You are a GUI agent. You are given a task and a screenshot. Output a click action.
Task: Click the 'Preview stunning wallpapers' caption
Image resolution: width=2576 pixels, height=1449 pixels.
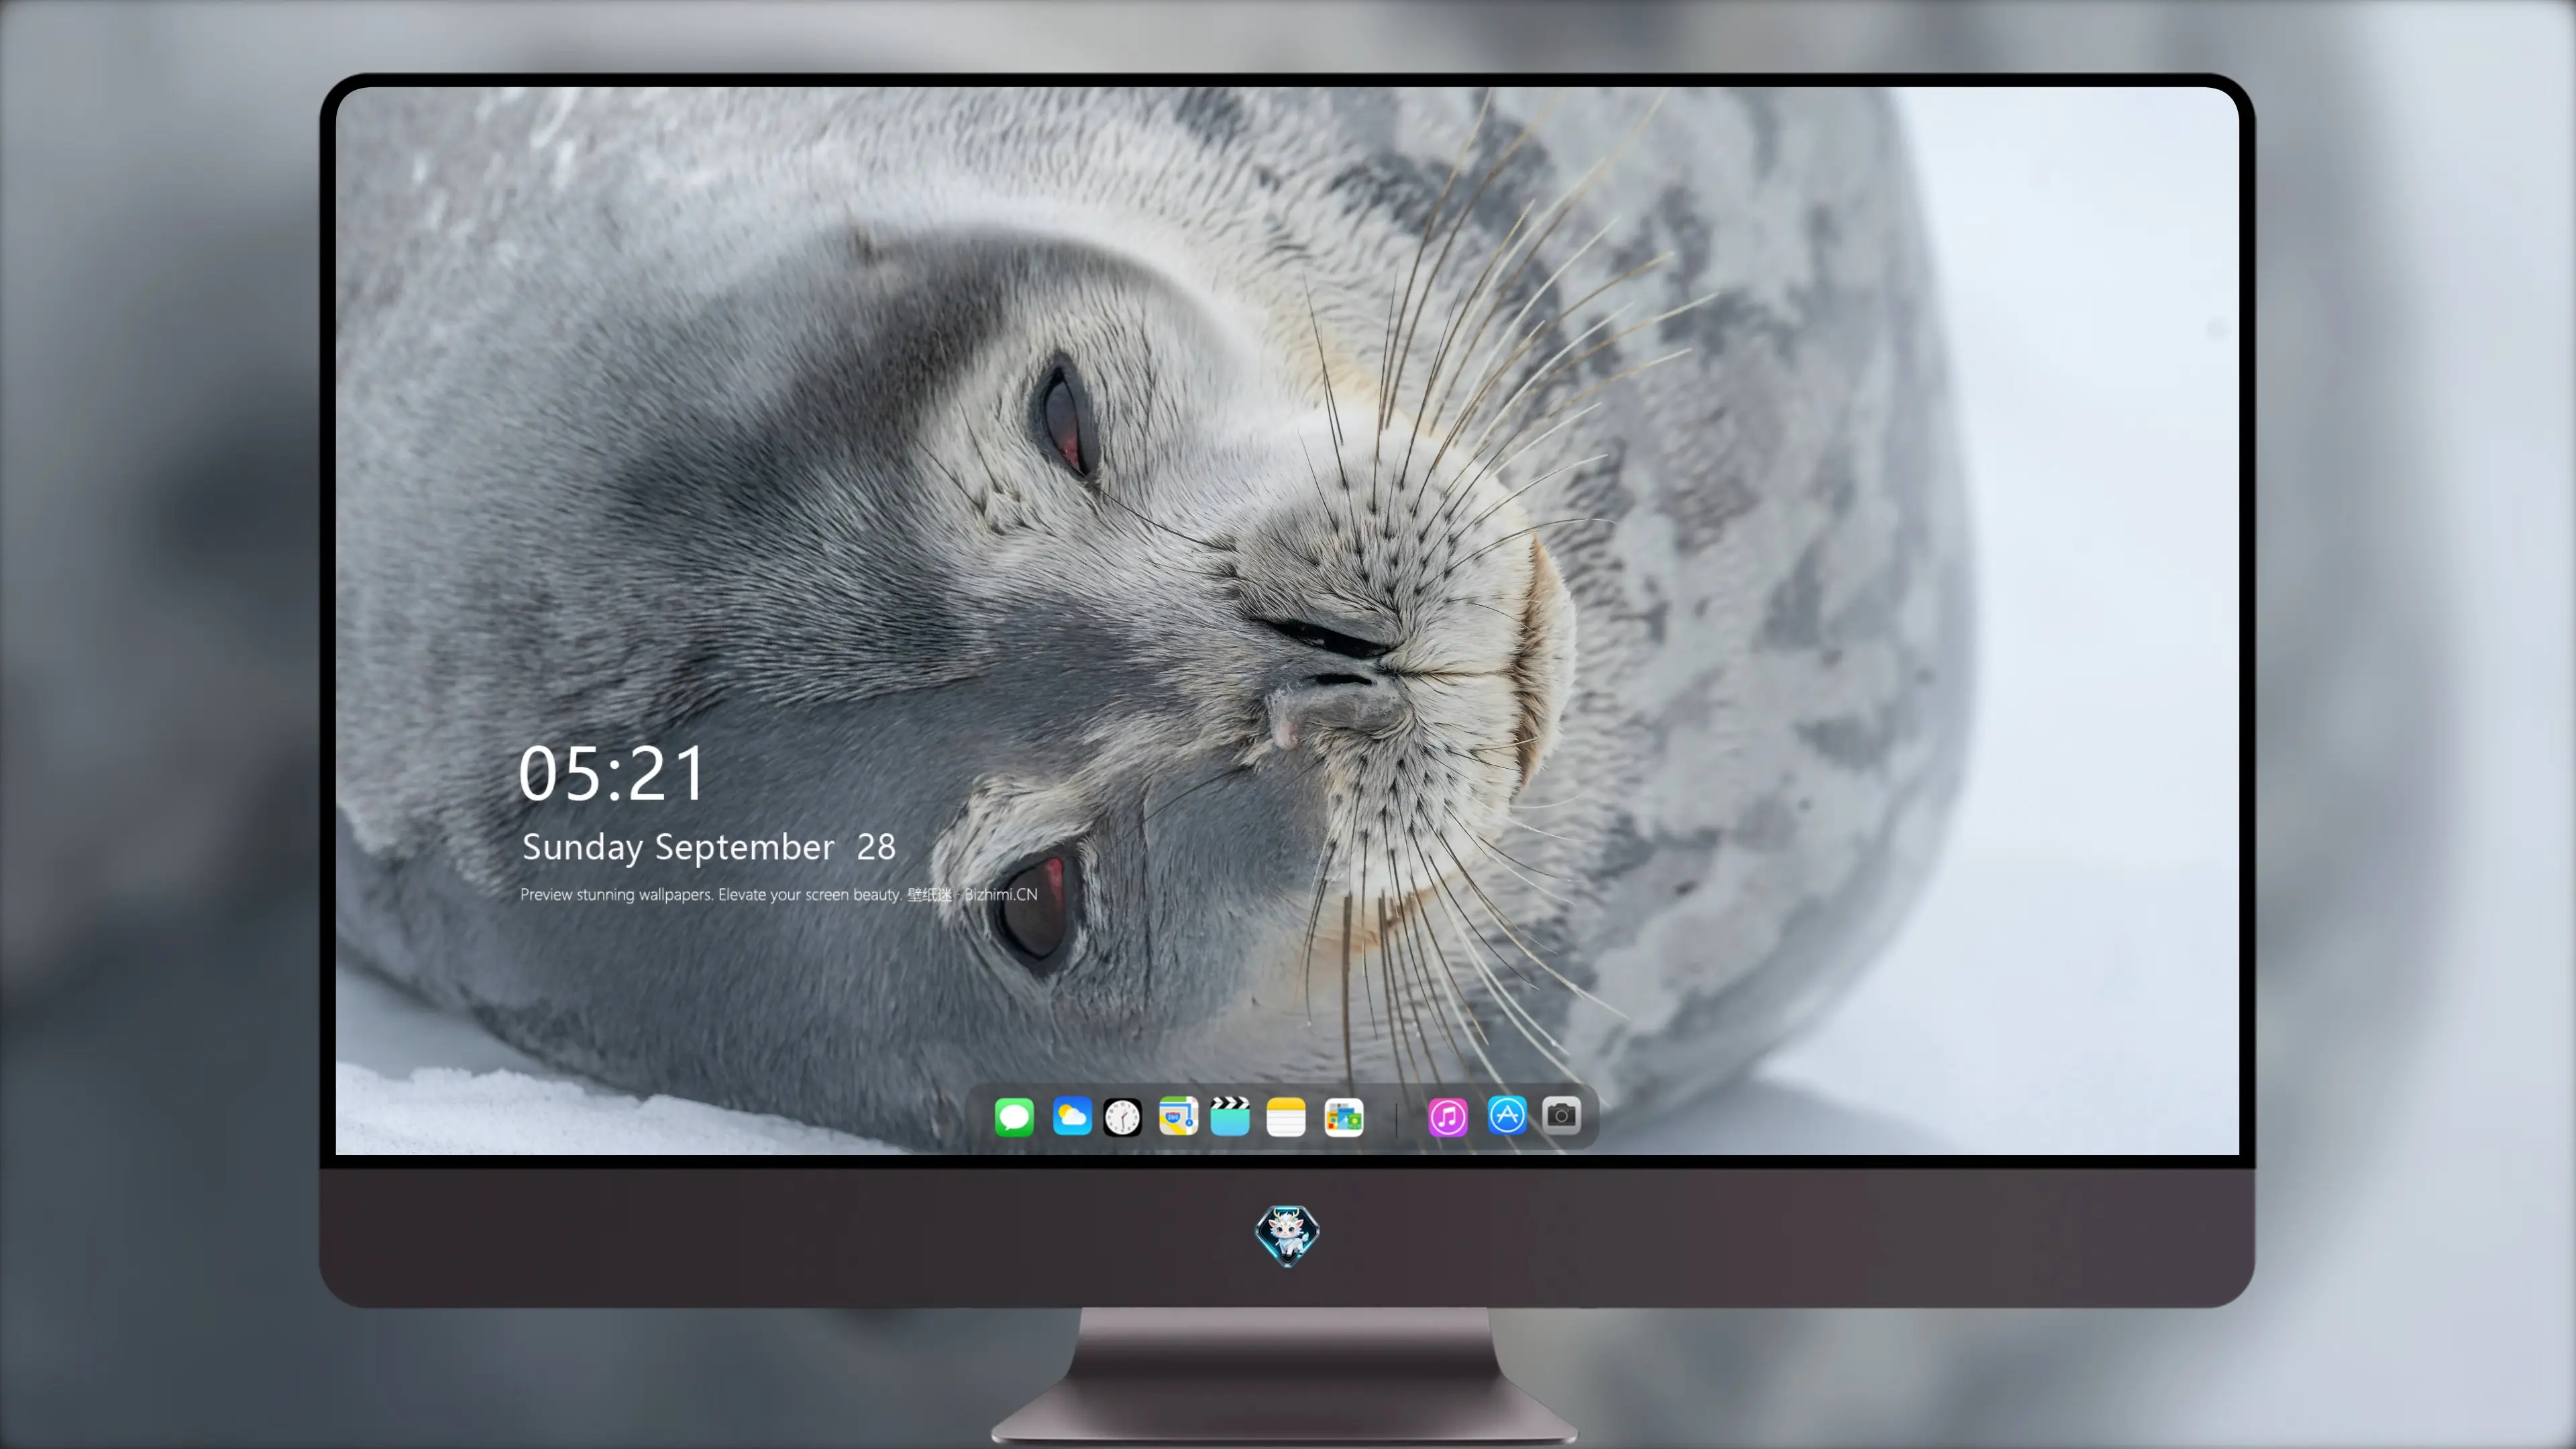pos(778,894)
